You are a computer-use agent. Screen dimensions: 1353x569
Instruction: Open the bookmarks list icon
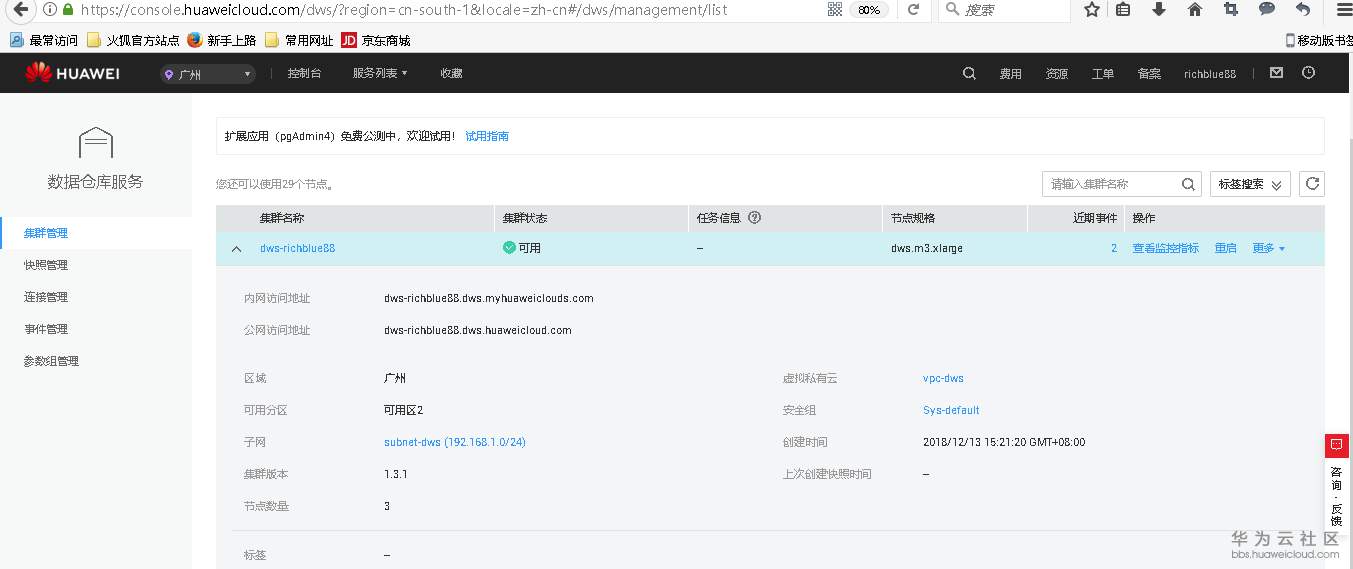pos(1124,10)
